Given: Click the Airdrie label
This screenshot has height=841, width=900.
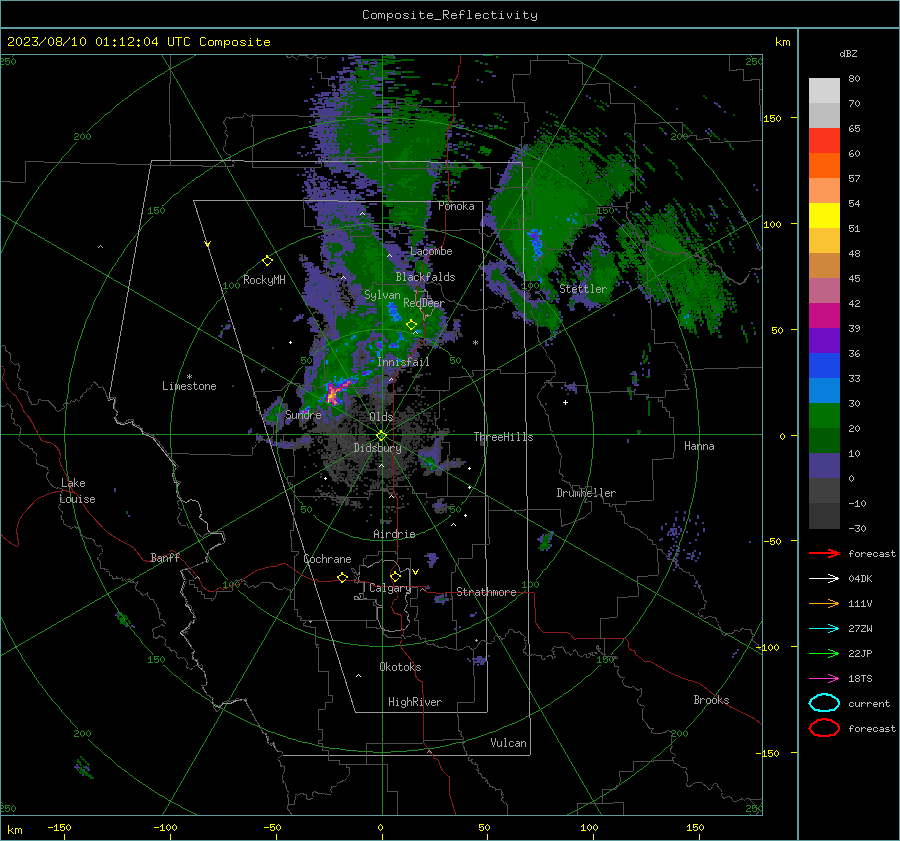Looking at the screenshot, I should click(394, 534).
